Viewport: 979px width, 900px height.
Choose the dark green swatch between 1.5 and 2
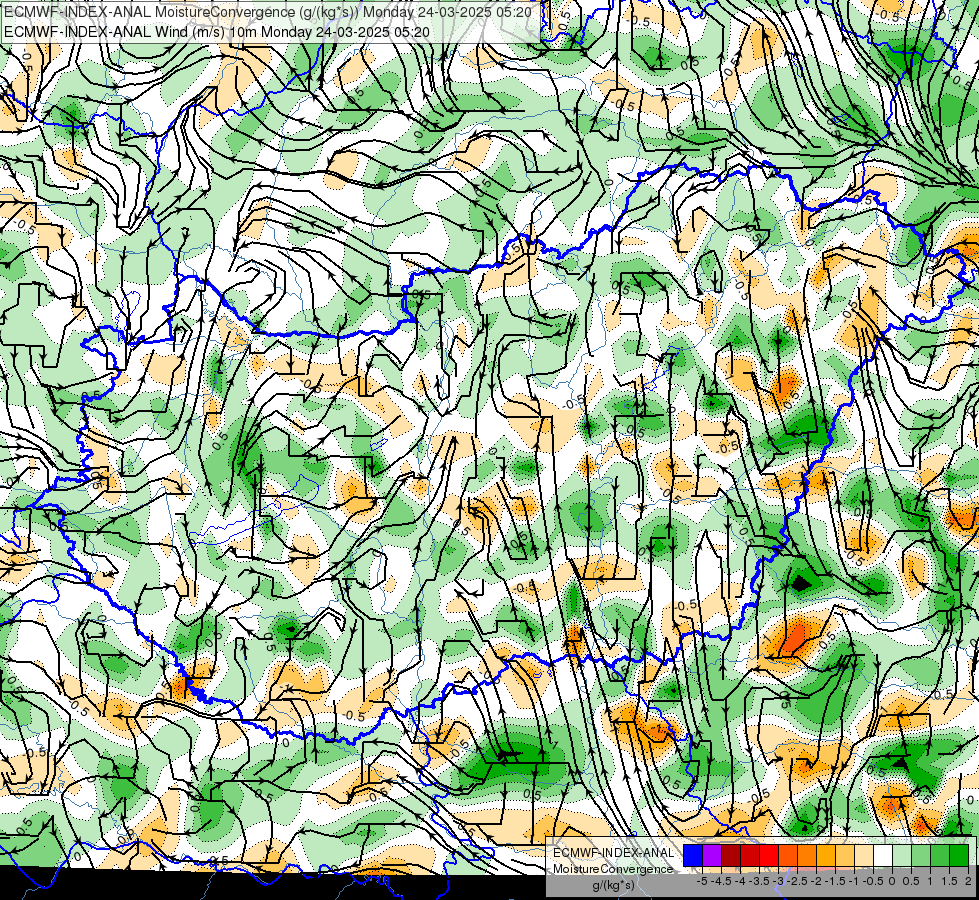(x=959, y=855)
